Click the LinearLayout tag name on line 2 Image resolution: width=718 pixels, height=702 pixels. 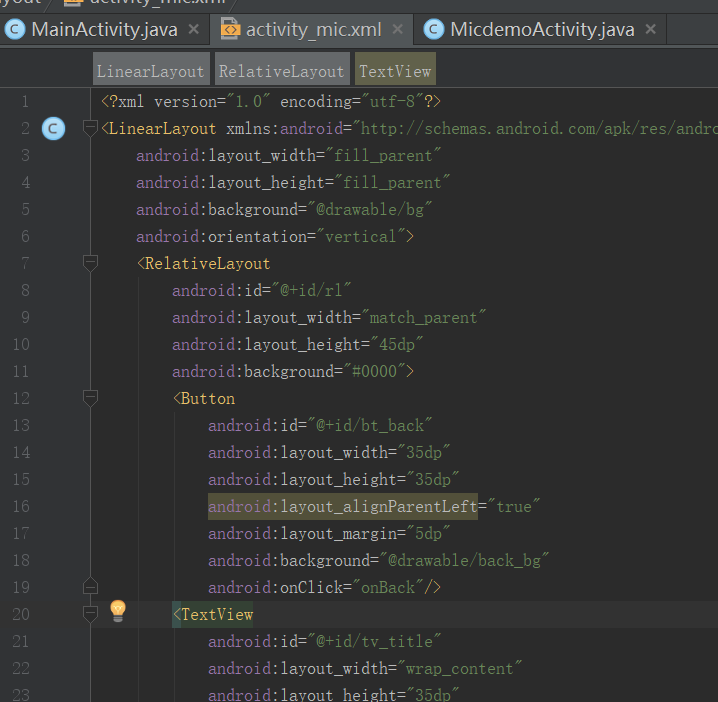point(163,129)
